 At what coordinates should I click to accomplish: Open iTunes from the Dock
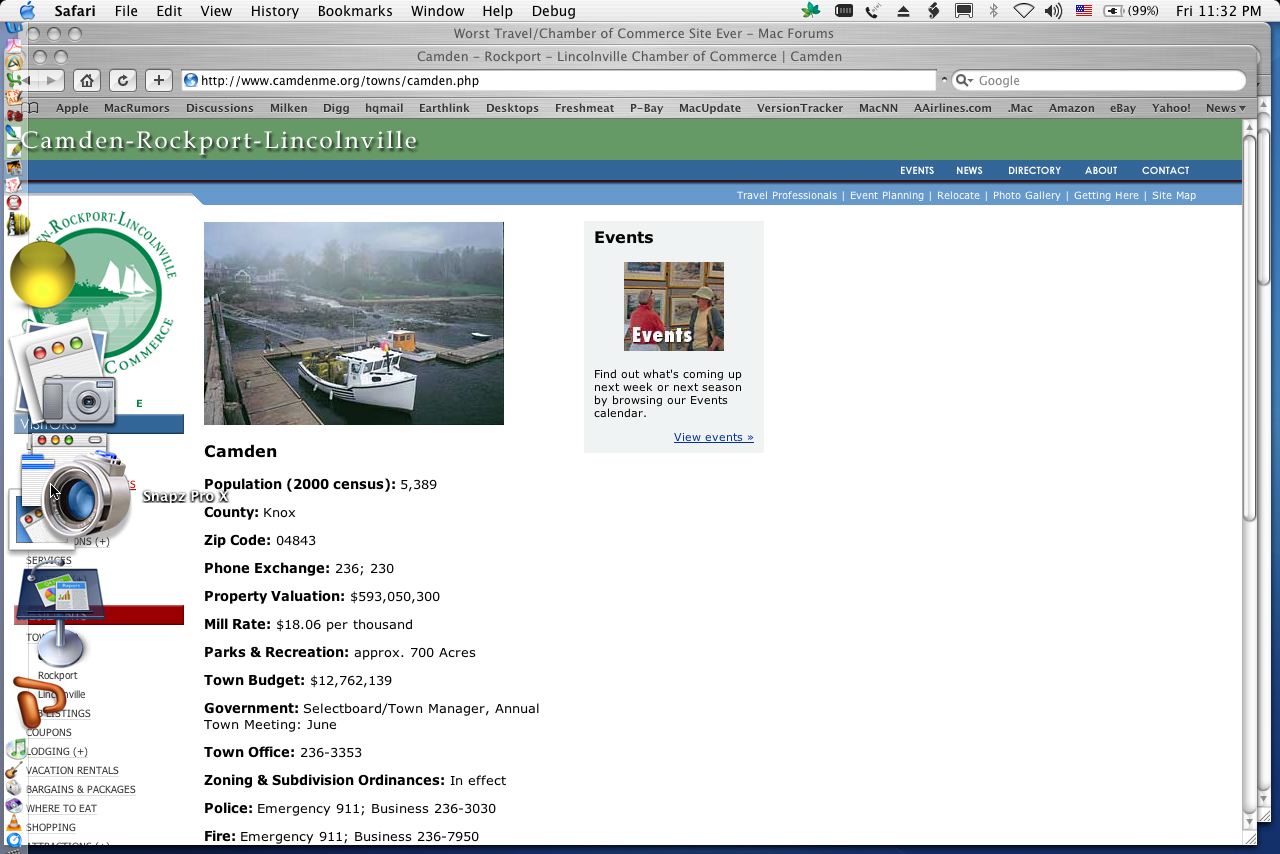coord(15,749)
